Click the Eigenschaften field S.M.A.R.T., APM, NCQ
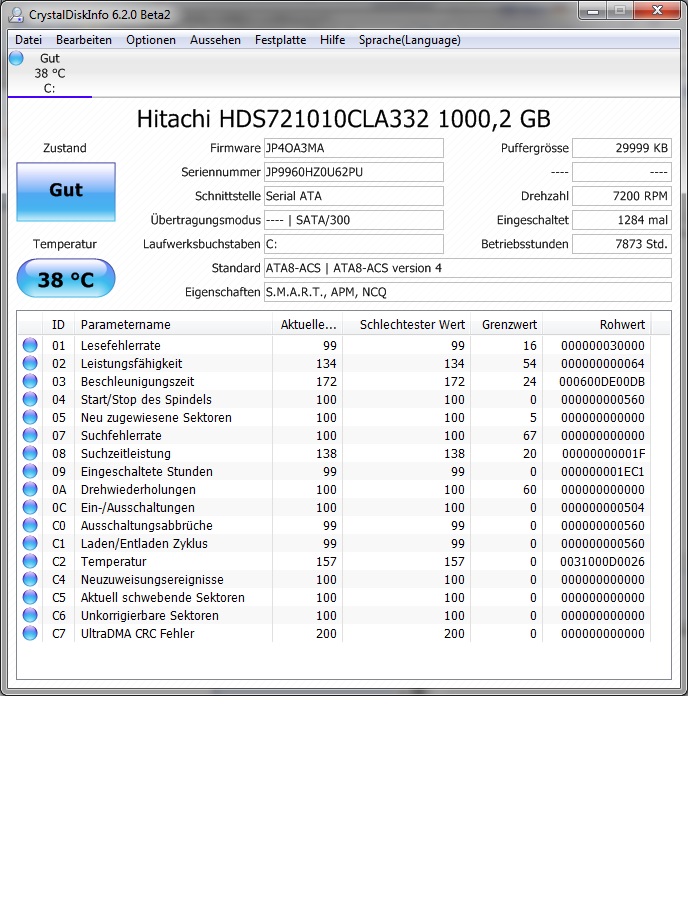Screen dimensions: 688x914 tap(468, 292)
